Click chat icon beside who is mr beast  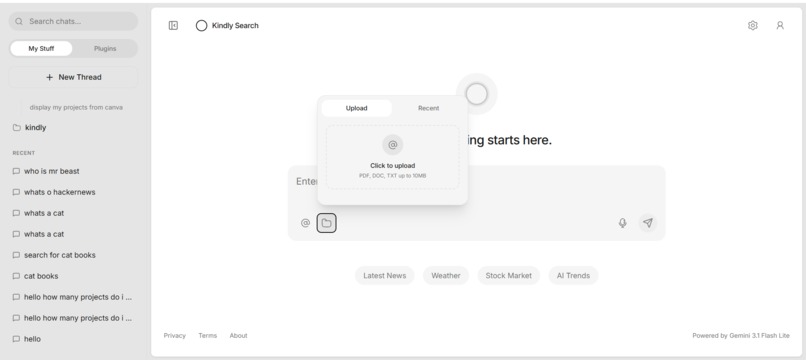pyautogui.click(x=16, y=171)
